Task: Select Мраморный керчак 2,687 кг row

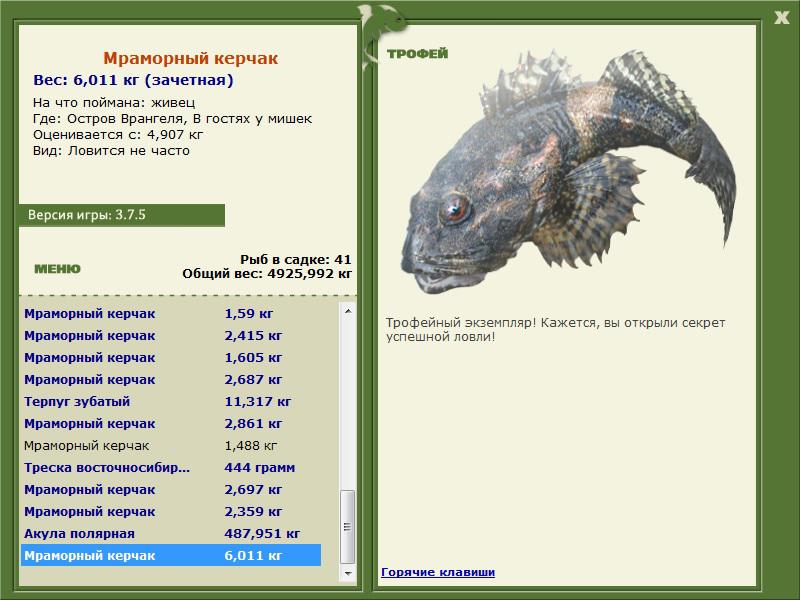Action: 171,380
